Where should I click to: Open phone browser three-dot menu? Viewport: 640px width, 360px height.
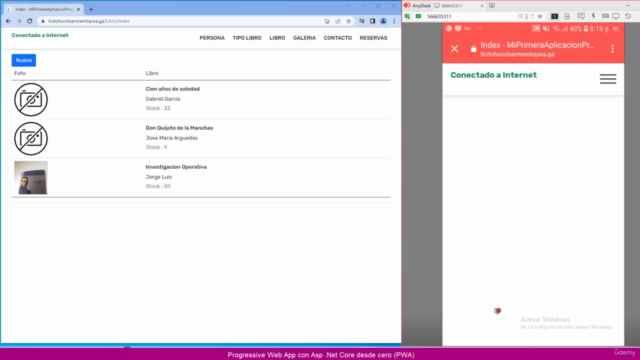coord(613,49)
